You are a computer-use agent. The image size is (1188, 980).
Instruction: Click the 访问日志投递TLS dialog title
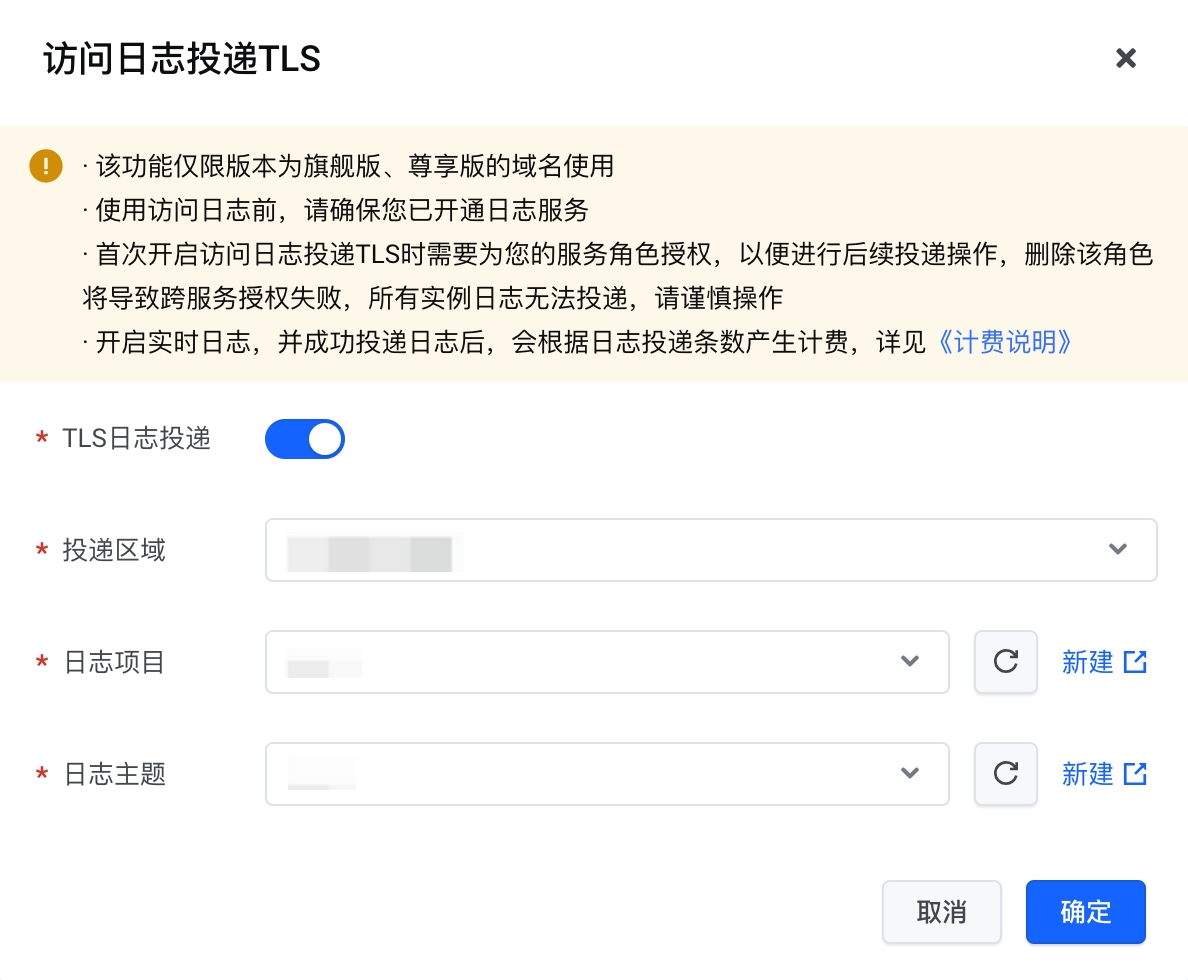click(182, 58)
